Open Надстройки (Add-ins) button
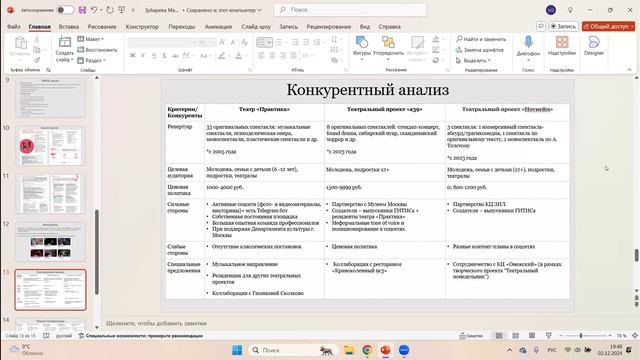640x360 pixels. [562, 46]
